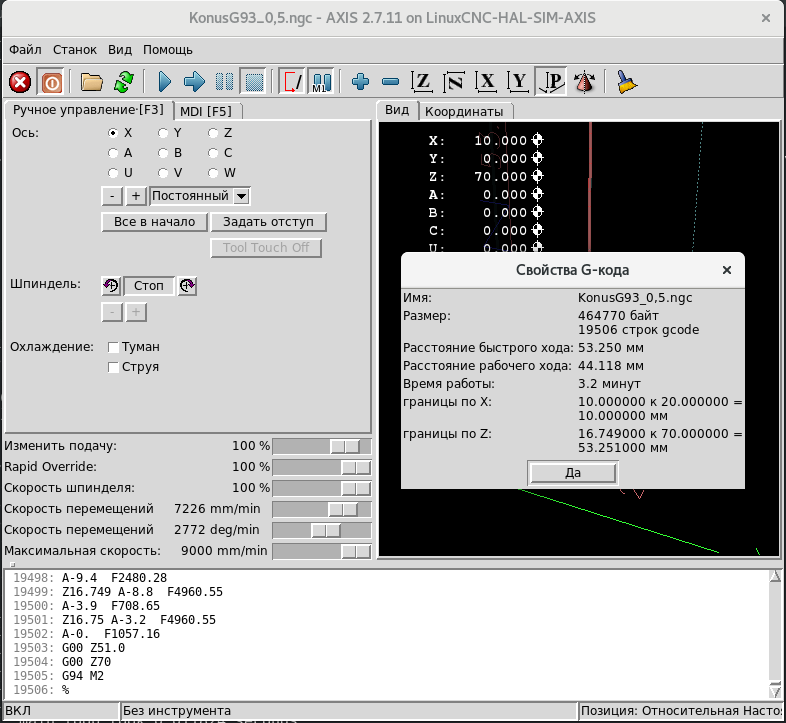This screenshot has height=723, width=786.
Task: Click Да to close G-code properties
Action: tap(573, 473)
